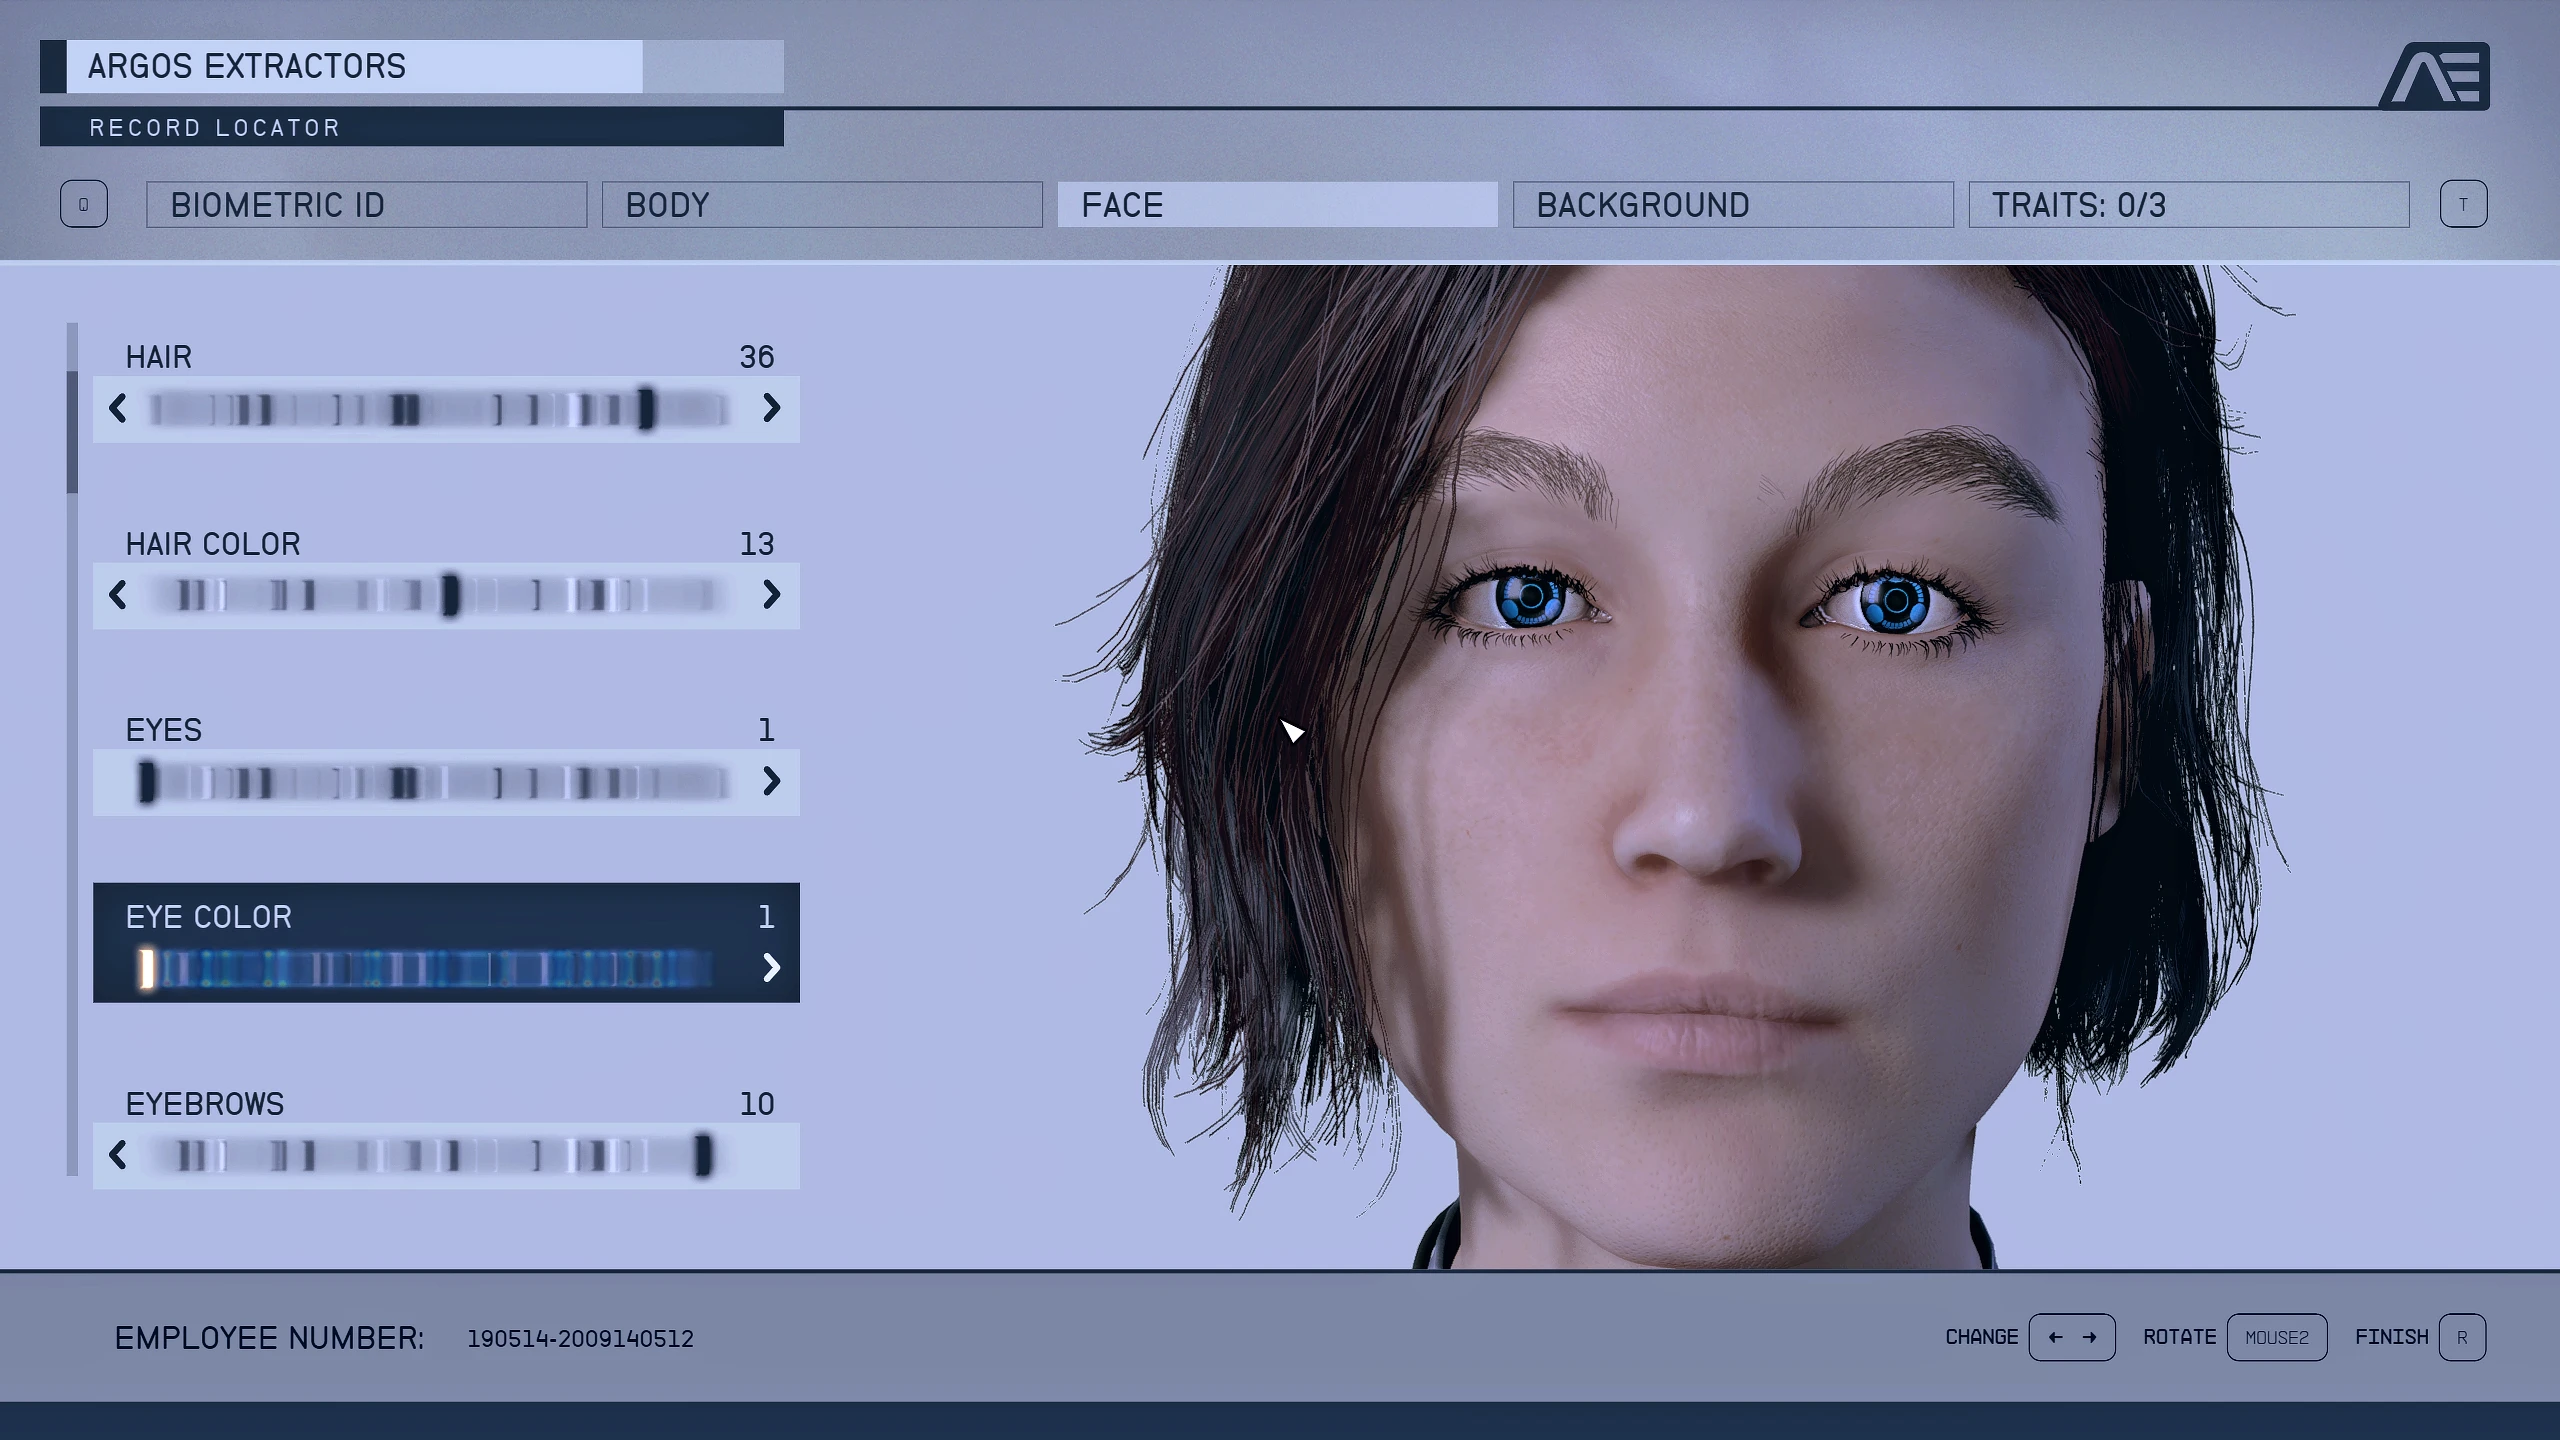The height and width of the screenshot is (1440, 2560).
Task: Click the ROTATE MOUSE2 button
Action: (2276, 1338)
